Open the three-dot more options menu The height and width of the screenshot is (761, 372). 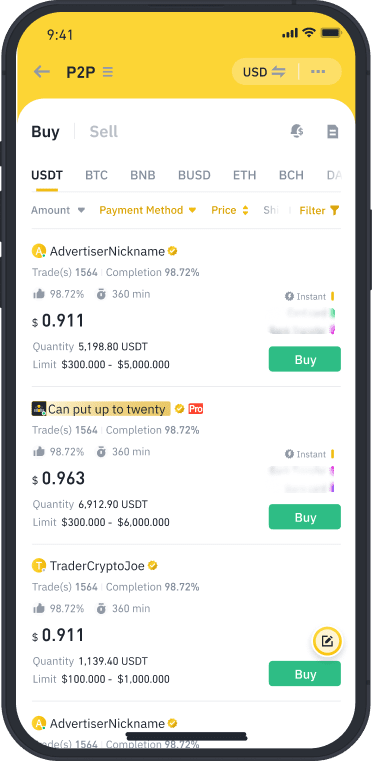(x=318, y=72)
